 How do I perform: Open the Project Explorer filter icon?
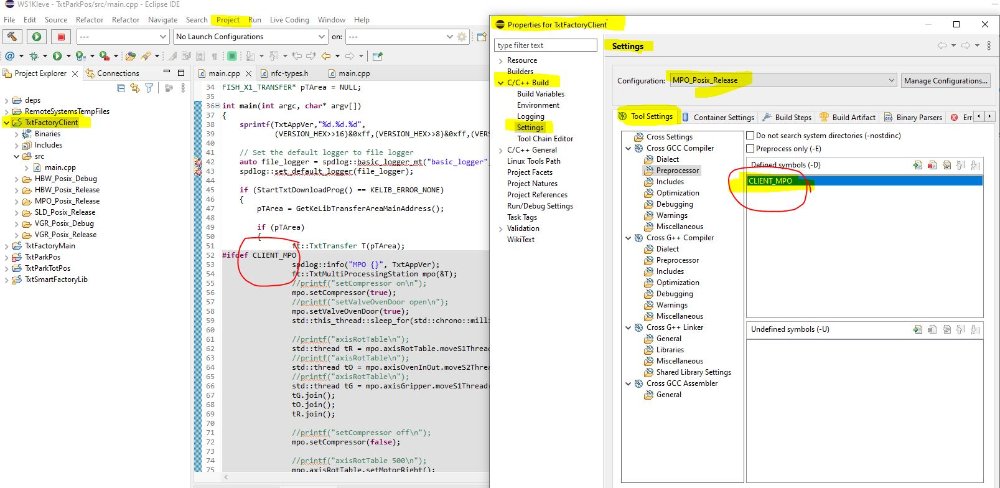(x=149, y=88)
